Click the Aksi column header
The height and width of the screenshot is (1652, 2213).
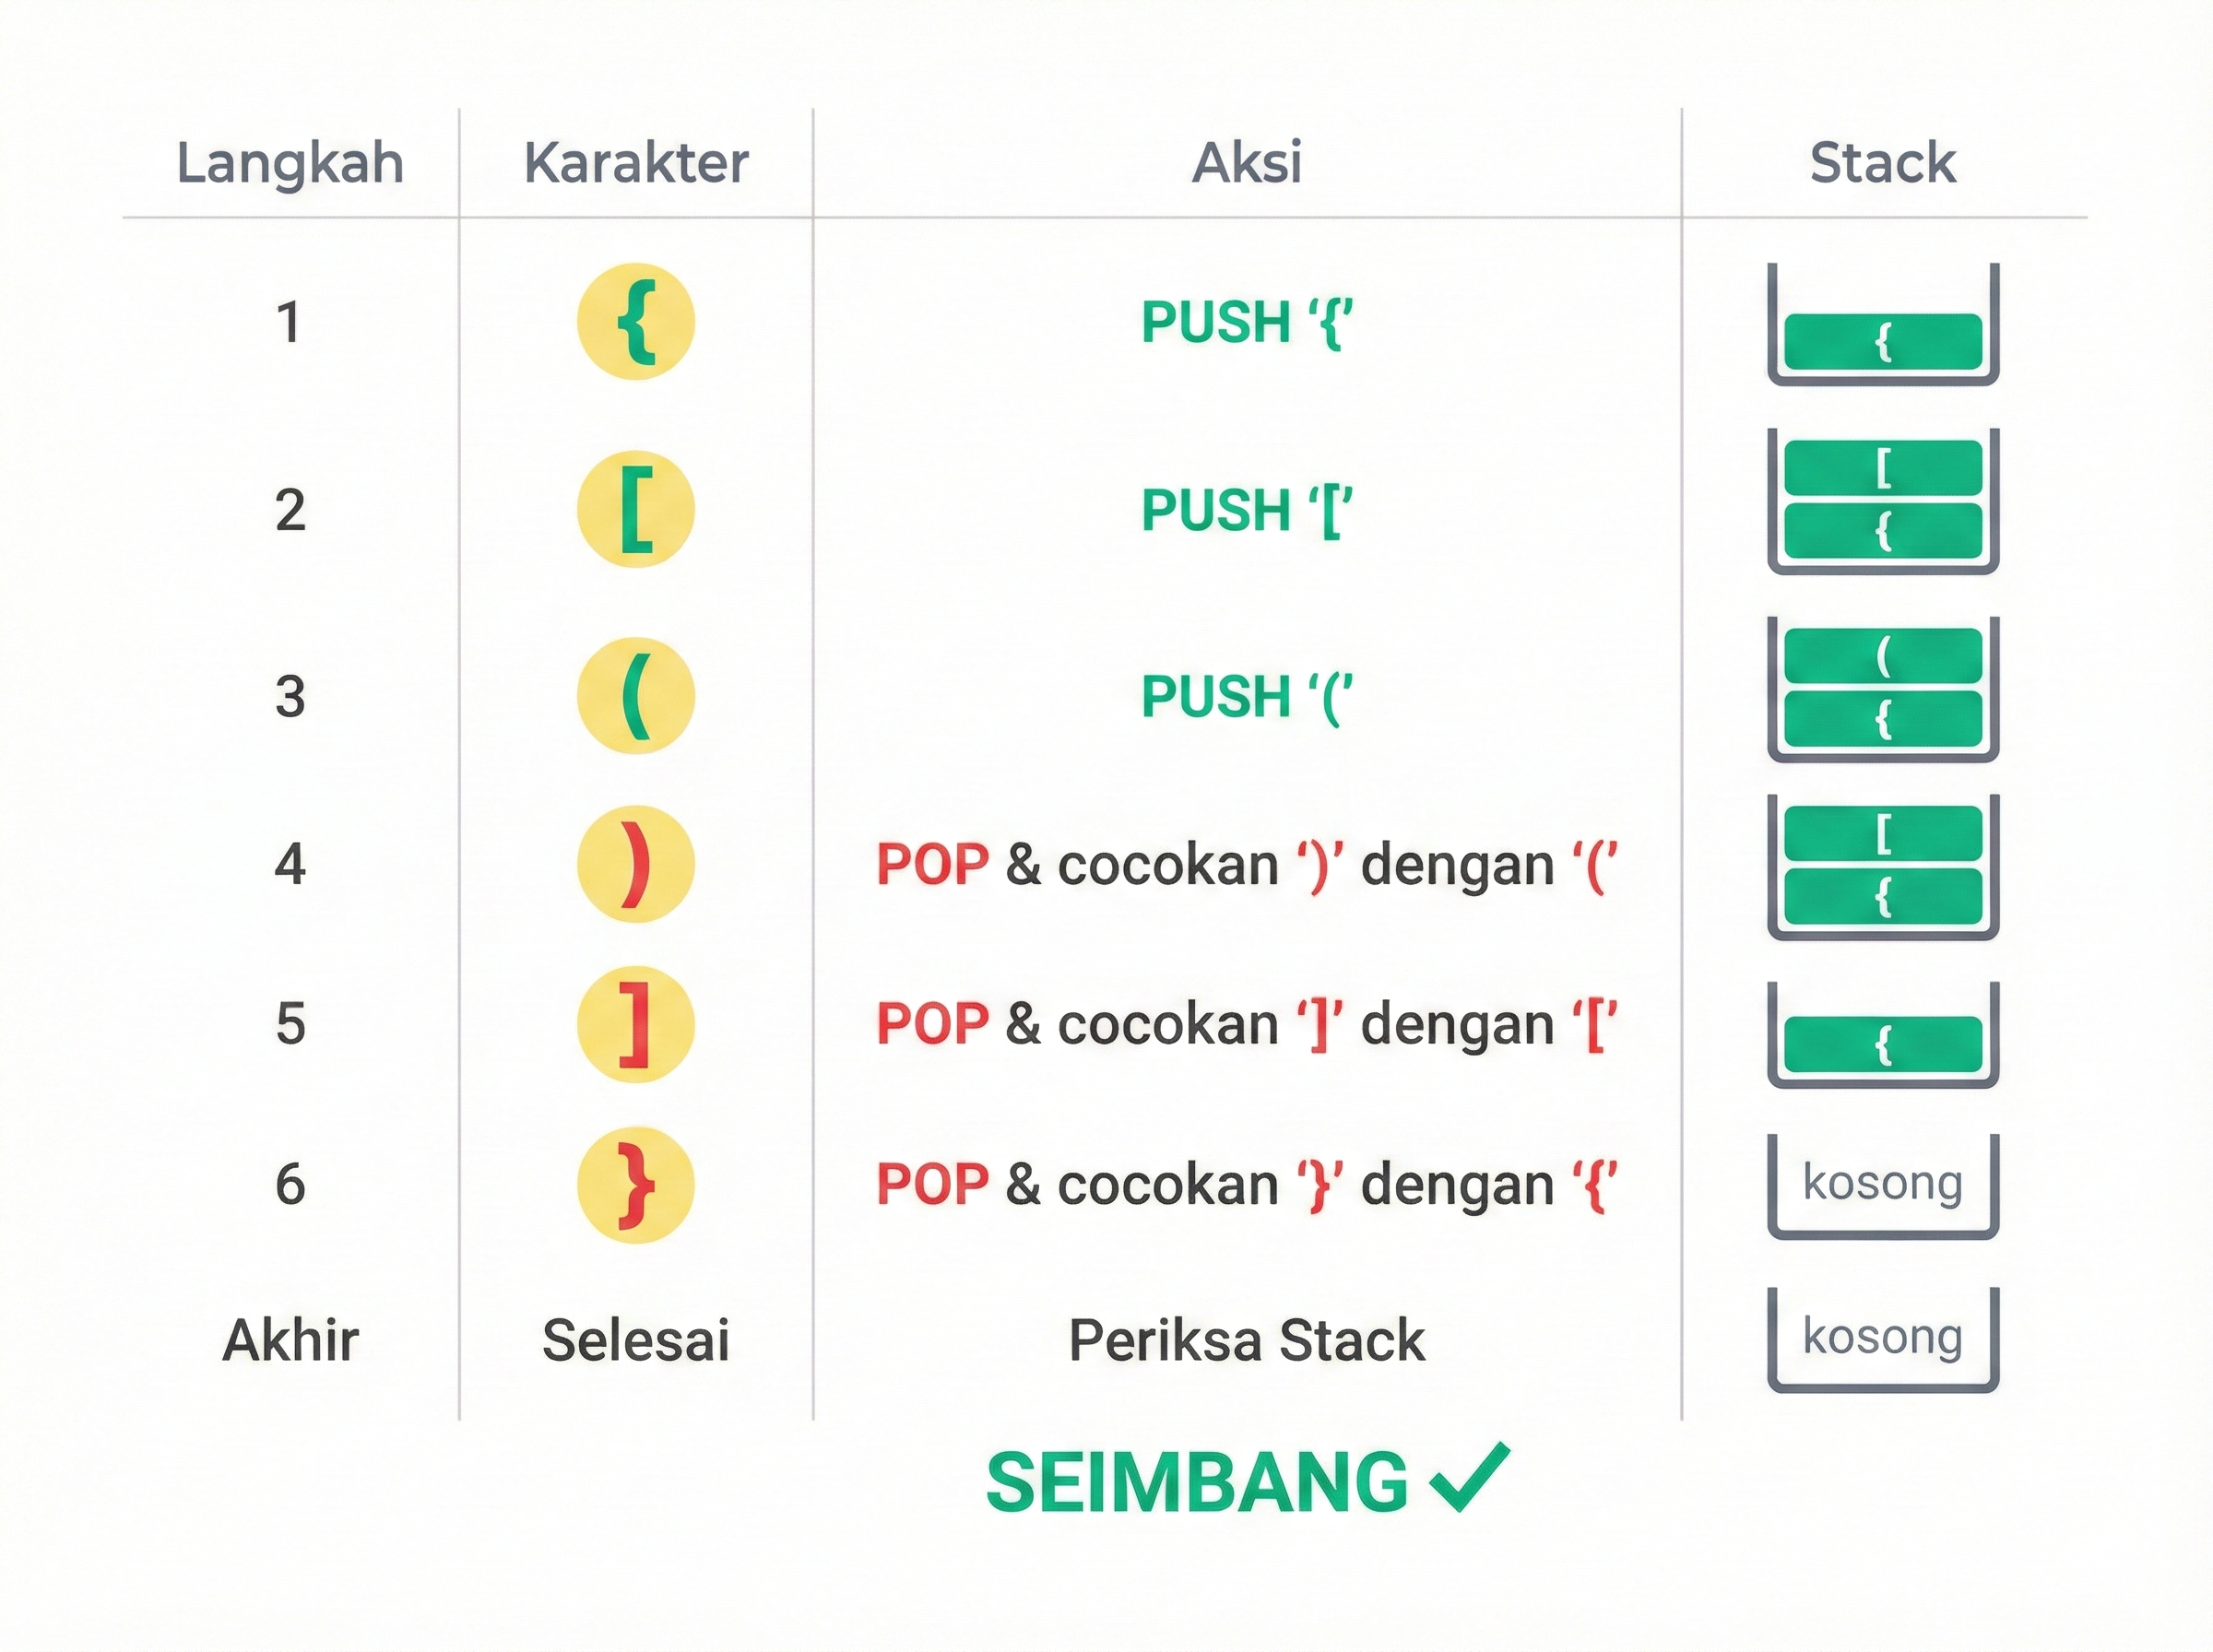pyautogui.click(x=1247, y=163)
